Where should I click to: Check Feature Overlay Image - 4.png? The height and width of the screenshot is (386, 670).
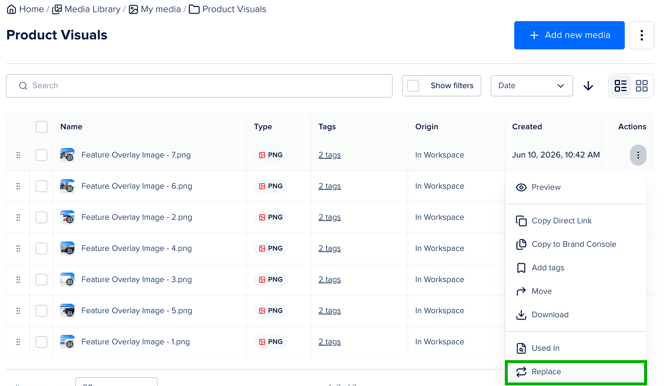tap(41, 248)
